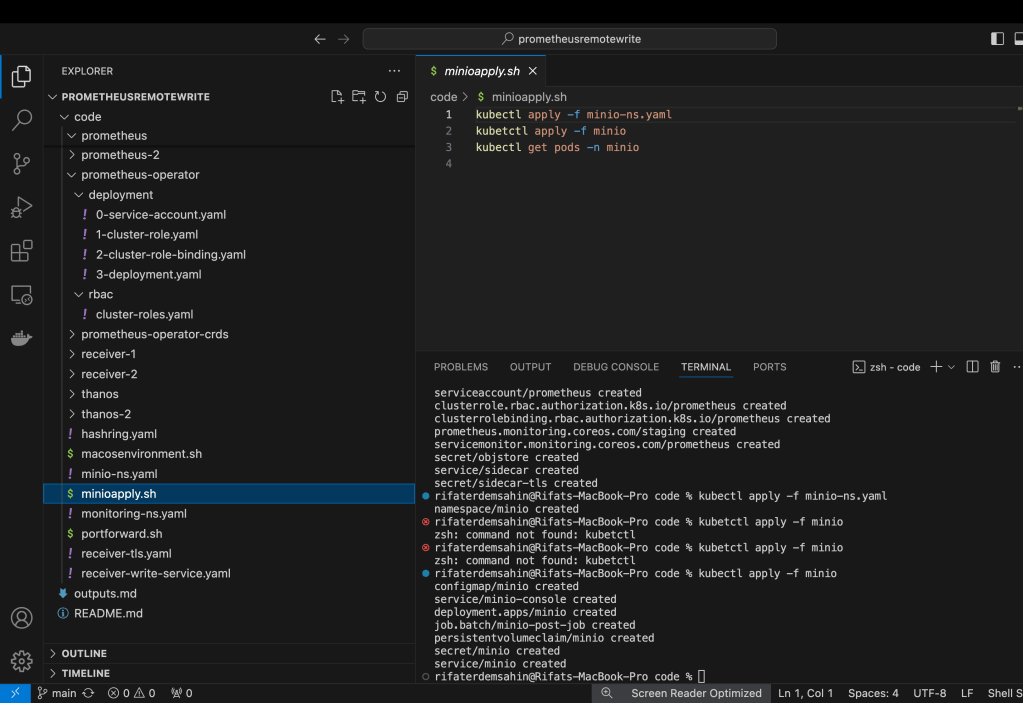Open the Remote Explorer view
The height and width of the screenshot is (703, 1023).
(22, 295)
